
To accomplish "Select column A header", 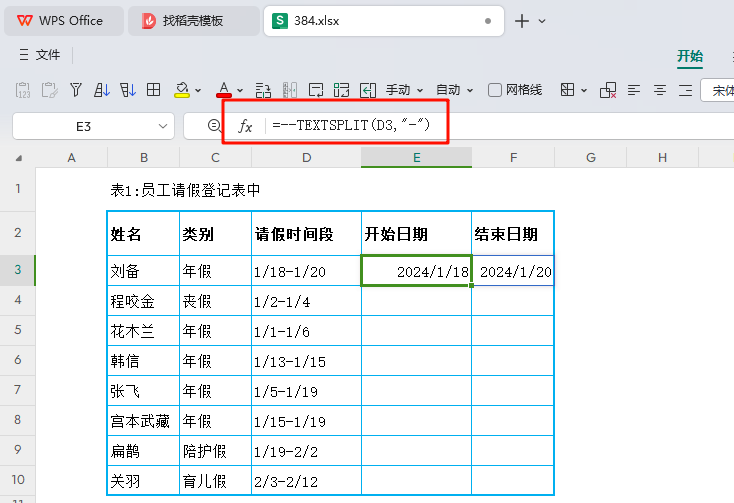I will pos(72,158).
